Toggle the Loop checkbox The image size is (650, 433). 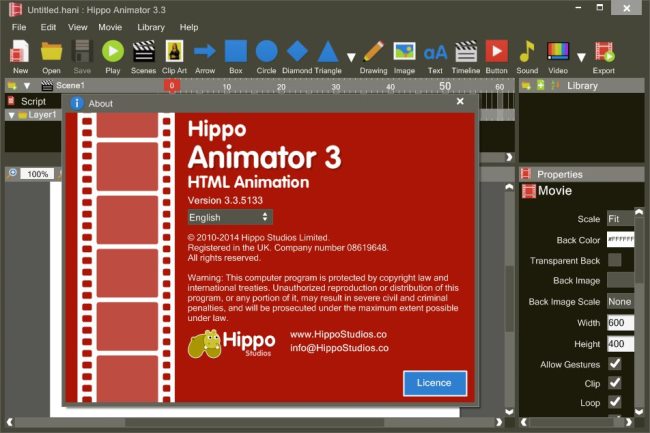(615, 402)
